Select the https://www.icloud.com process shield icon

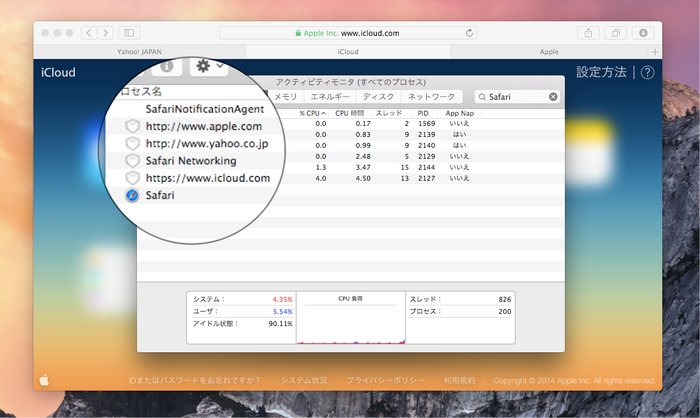(132, 178)
